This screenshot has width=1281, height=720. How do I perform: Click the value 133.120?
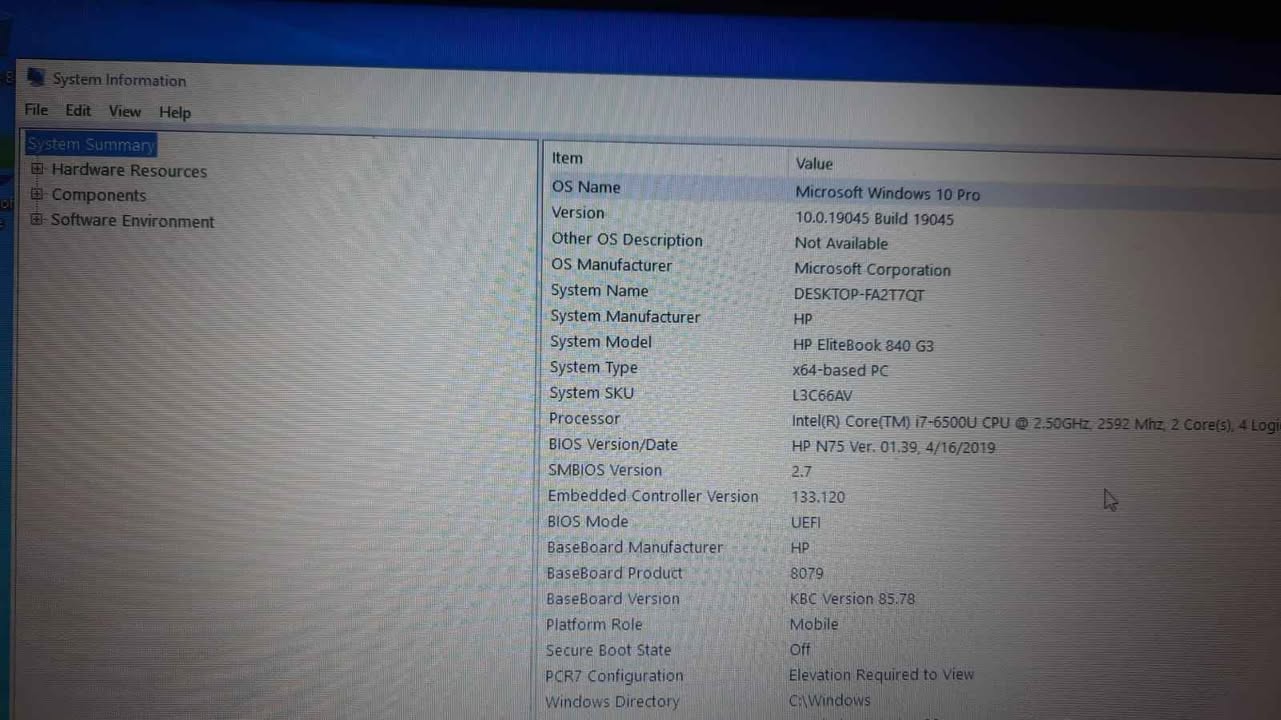coord(818,497)
